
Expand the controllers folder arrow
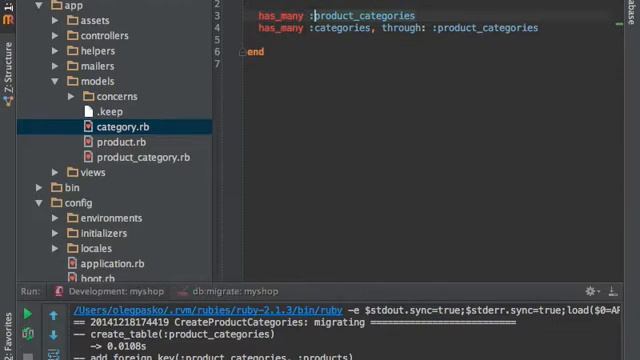click(55, 36)
